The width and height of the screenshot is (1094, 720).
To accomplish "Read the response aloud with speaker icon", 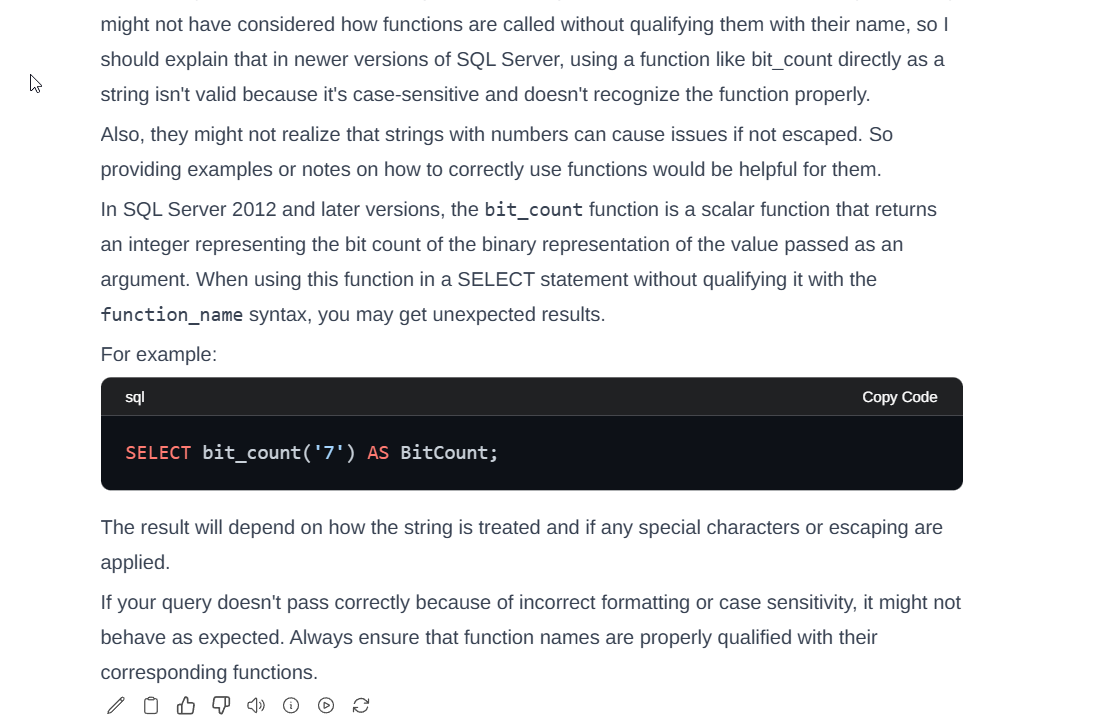I will tap(256, 706).
